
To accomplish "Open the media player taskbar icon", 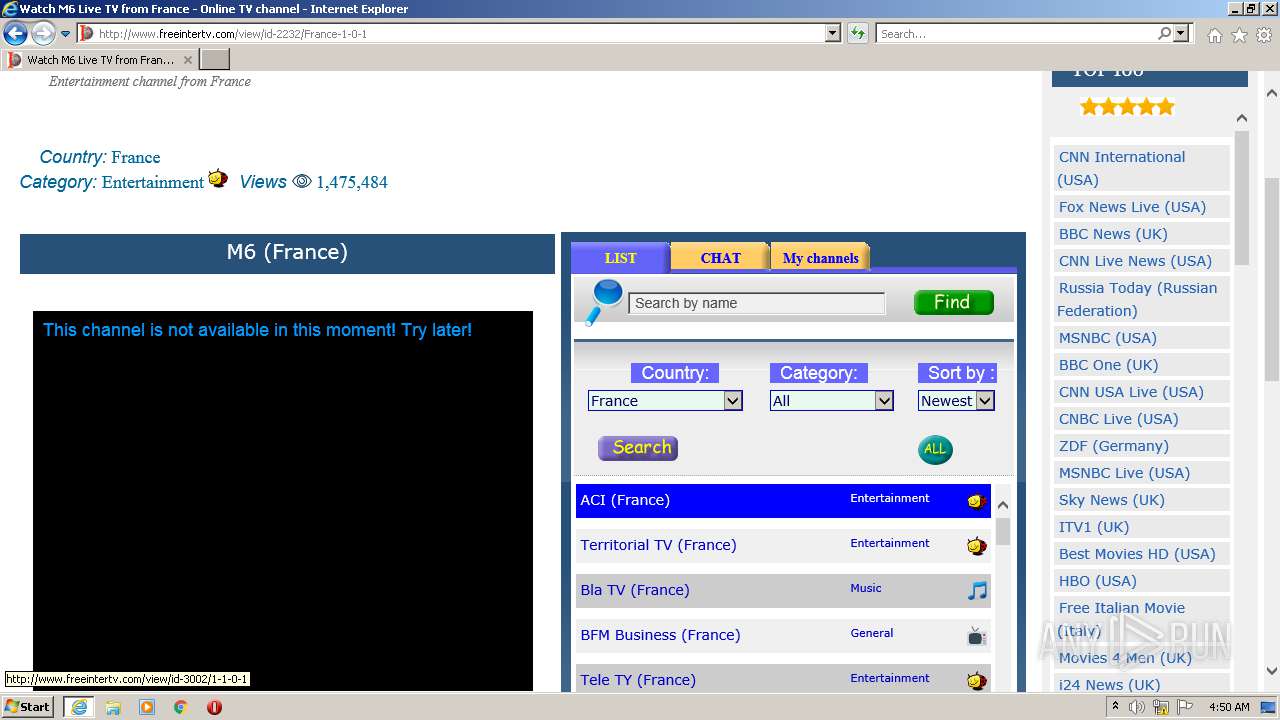I will 147,707.
